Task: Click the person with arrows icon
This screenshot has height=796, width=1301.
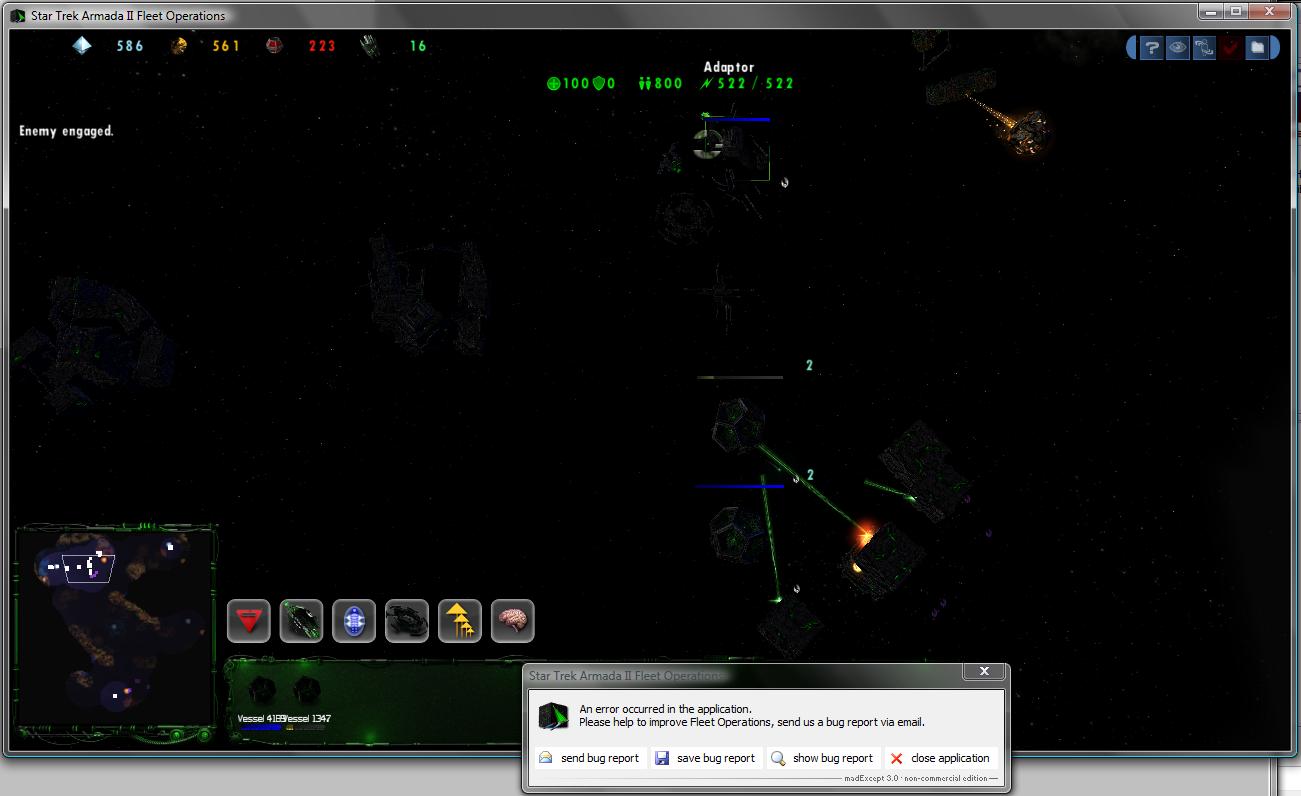Action: (1204, 48)
